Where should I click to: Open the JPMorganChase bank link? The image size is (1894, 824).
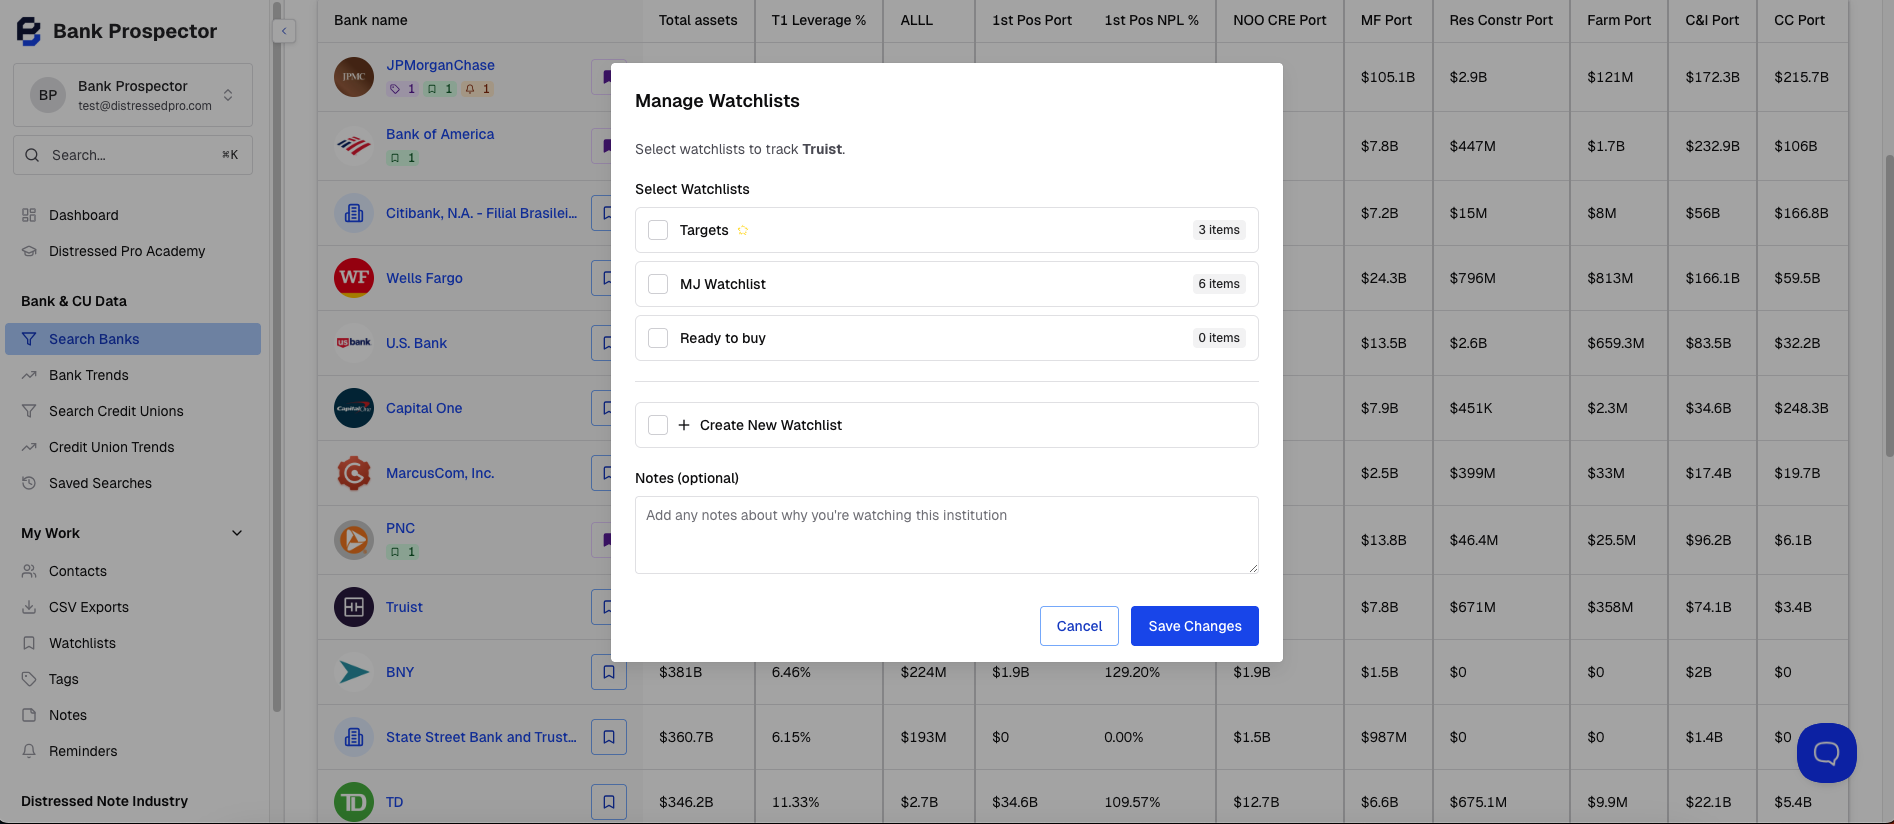(440, 65)
